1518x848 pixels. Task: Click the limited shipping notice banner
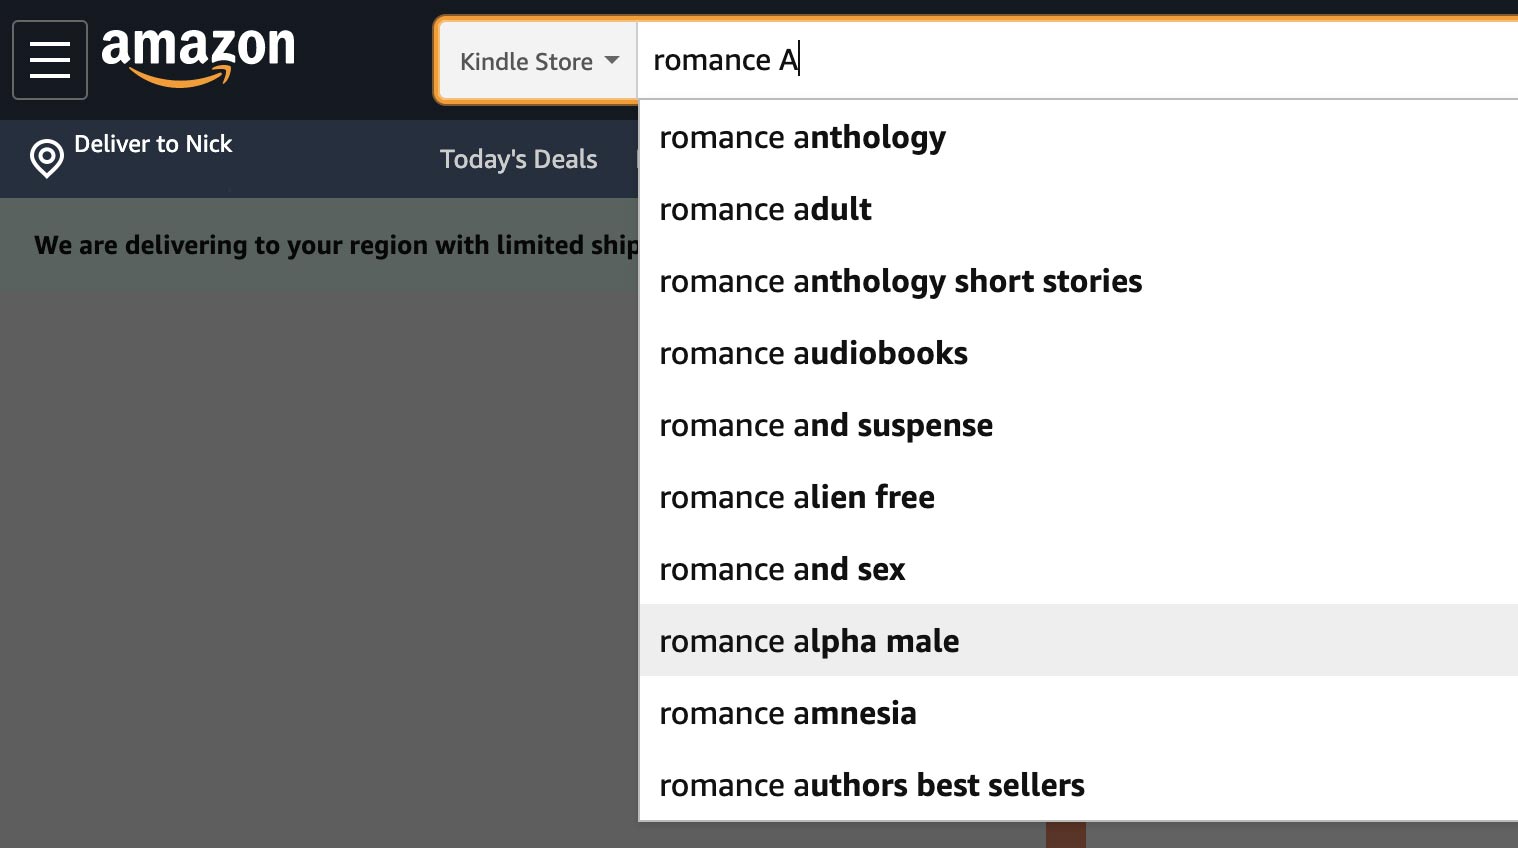click(x=319, y=245)
